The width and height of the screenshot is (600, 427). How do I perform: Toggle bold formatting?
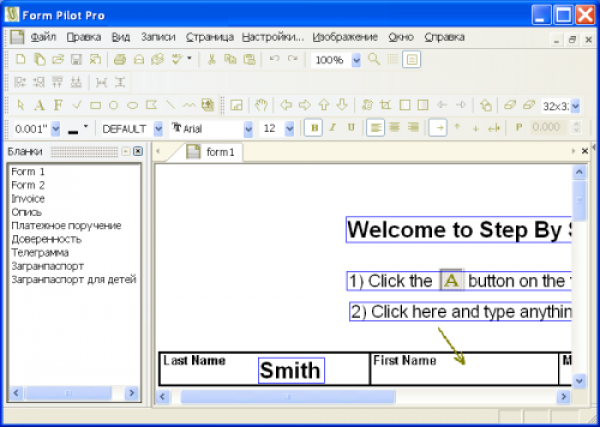(314, 128)
